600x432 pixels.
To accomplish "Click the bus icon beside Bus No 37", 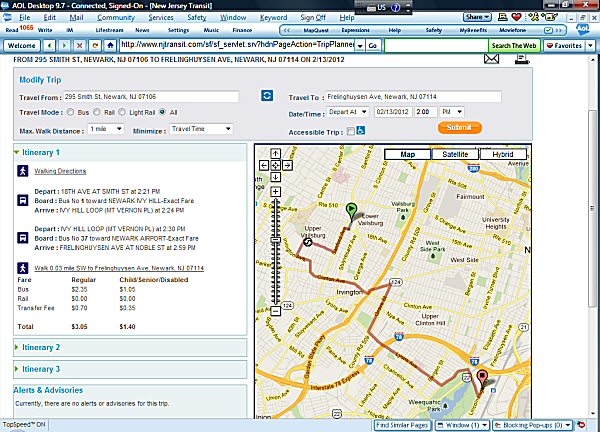I will 23,238.
